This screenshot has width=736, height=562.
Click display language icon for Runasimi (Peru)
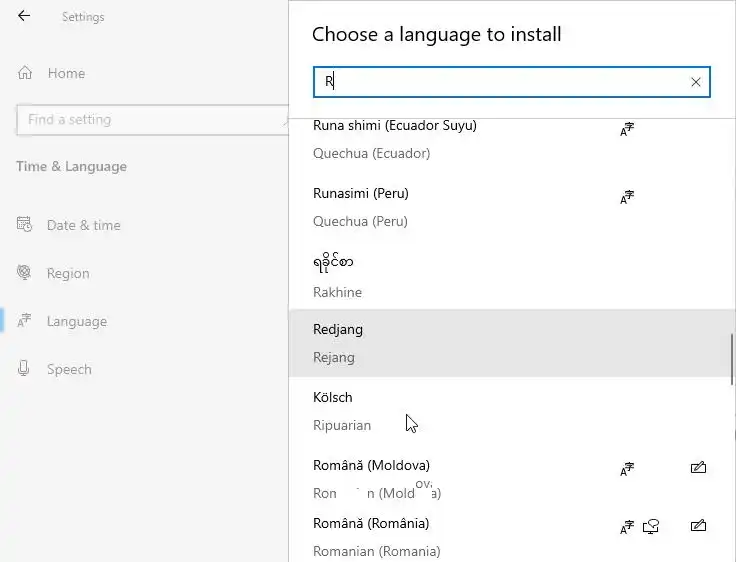[x=627, y=197]
